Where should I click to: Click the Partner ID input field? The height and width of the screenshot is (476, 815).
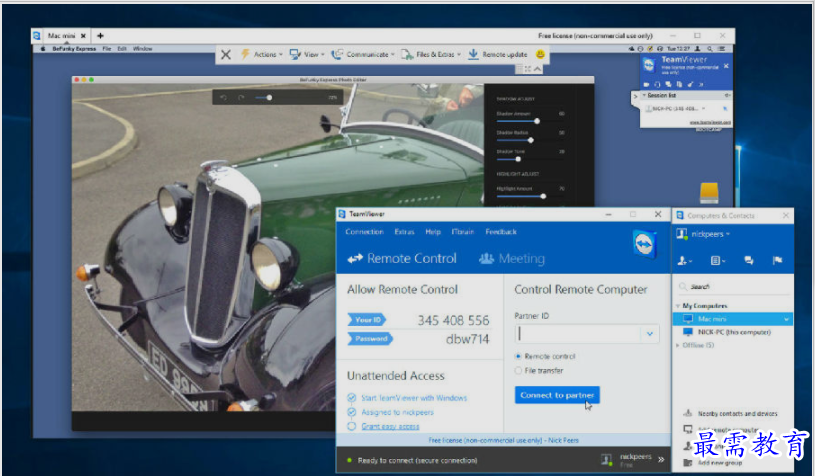tap(578, 334)
